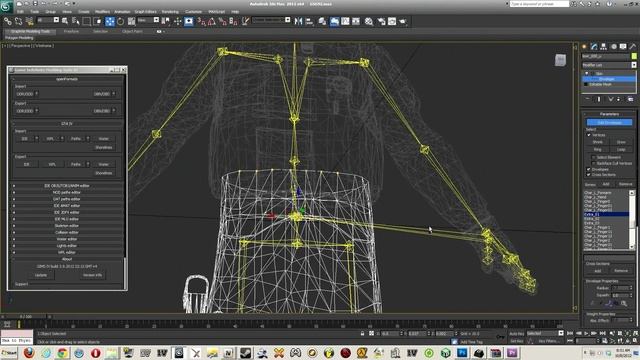Enable the Backface Cull Vertices checkbox
This screenshot has width=640, height=360.
(x=593, y=163)
